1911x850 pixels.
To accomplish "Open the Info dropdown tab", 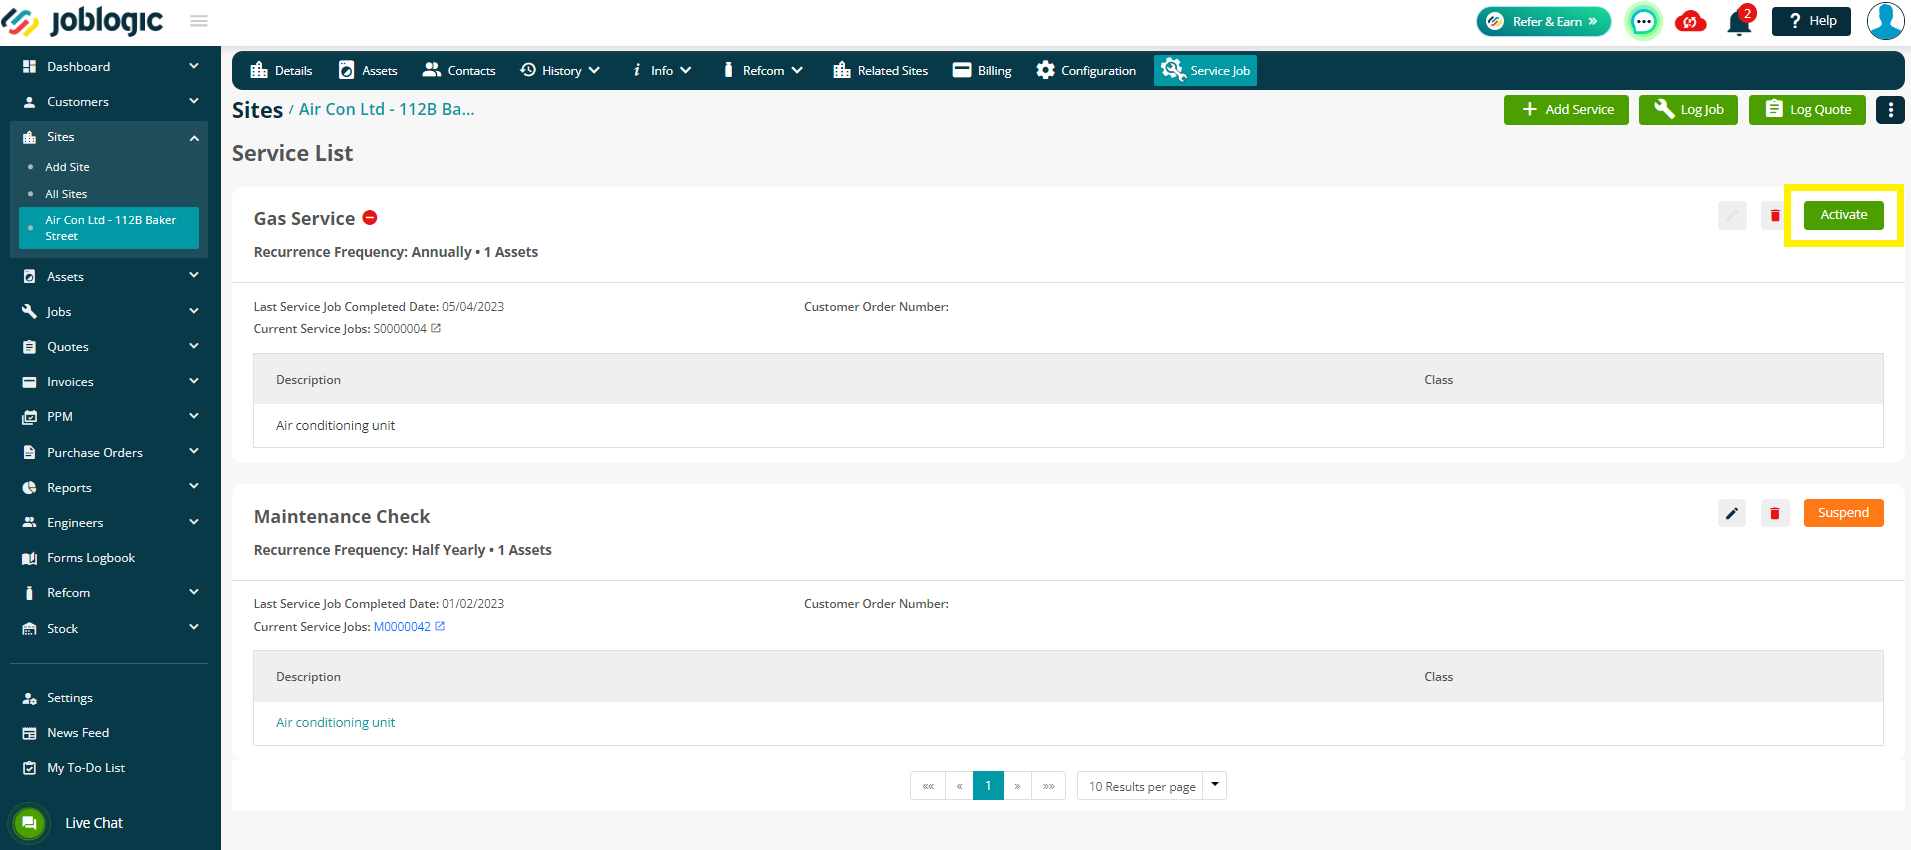I will (661, 70).
